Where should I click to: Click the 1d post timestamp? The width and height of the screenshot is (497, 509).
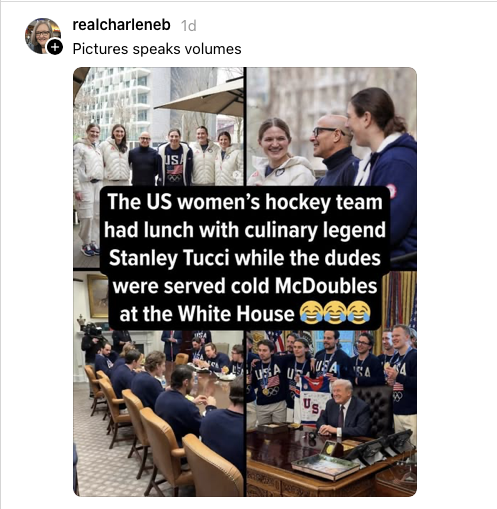188,26
